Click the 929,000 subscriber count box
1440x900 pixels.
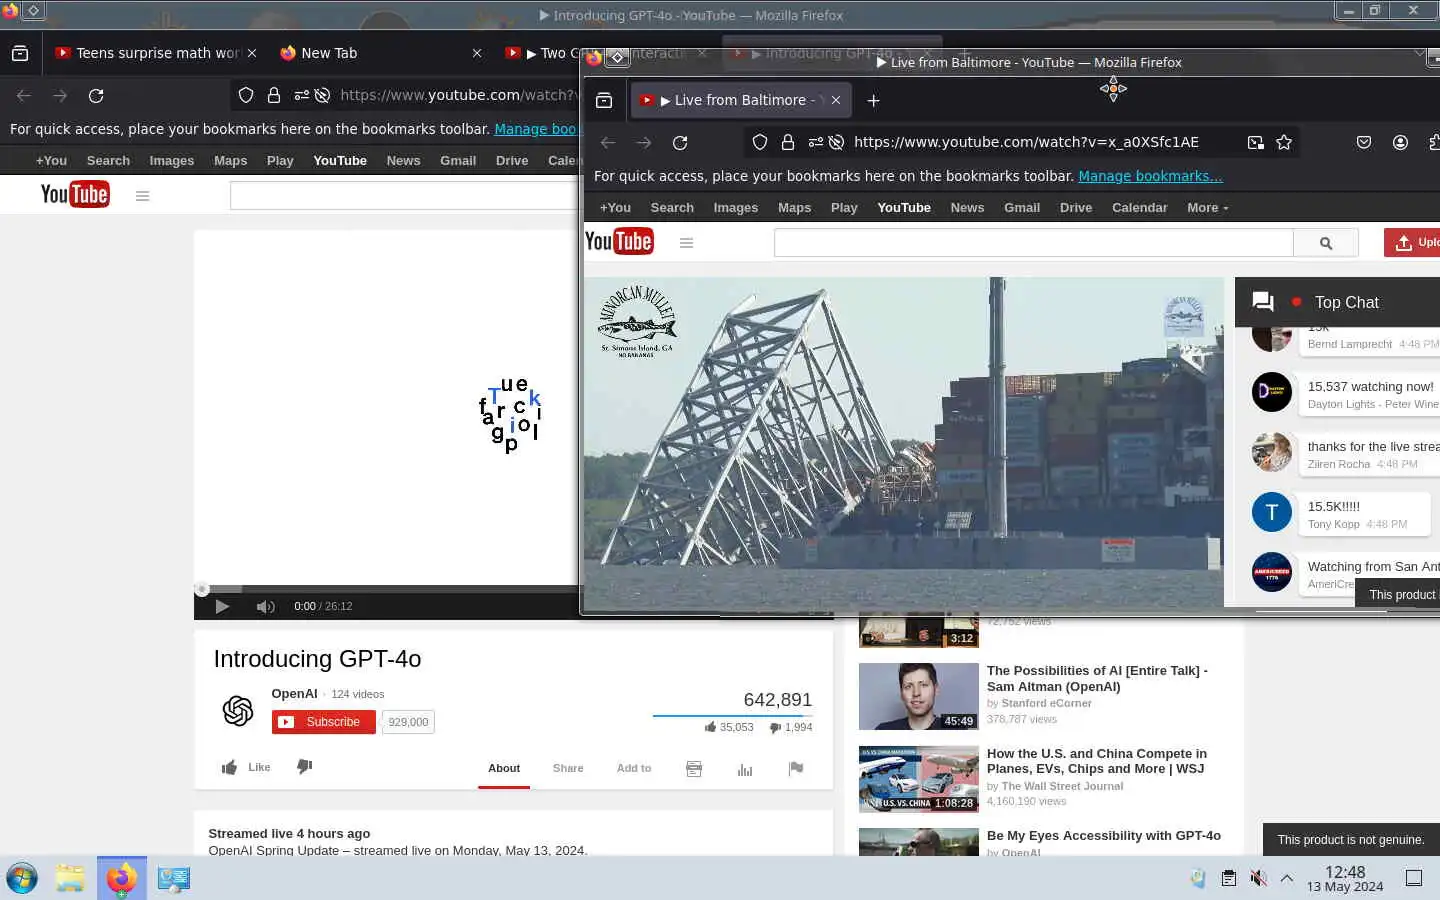(408, 722)
